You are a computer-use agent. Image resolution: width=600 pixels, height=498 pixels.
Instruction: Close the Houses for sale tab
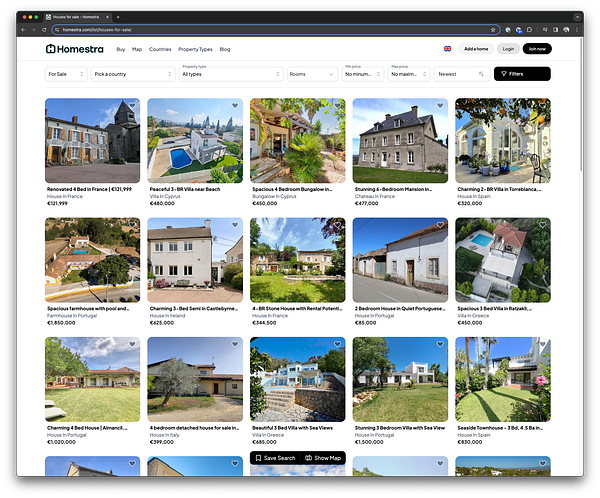click(x=107, y=17)
